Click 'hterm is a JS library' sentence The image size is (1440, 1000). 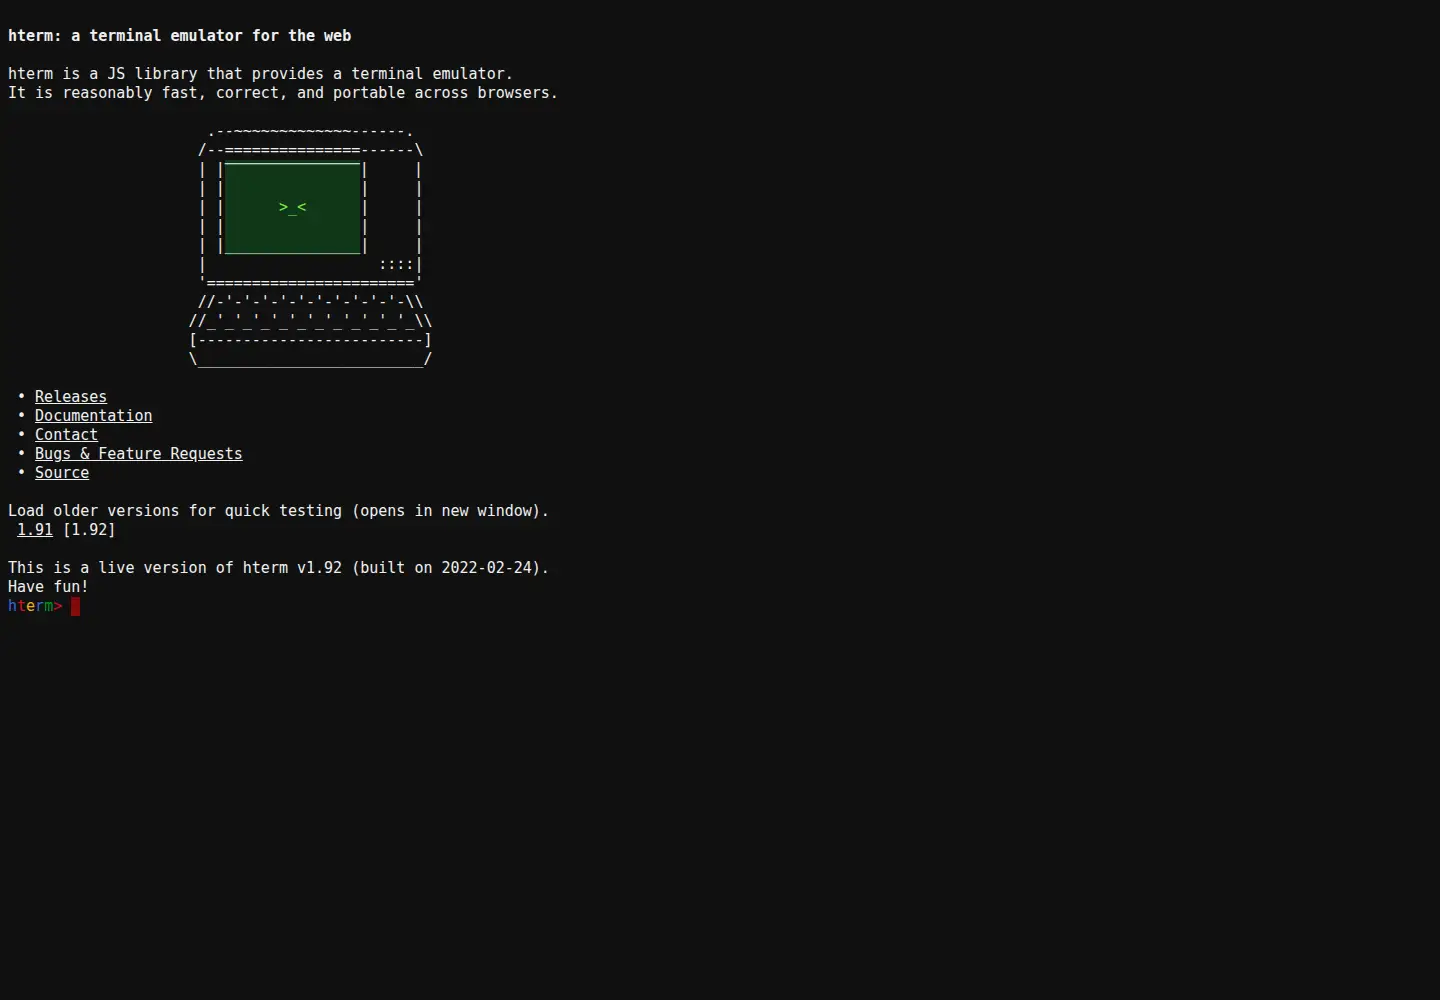(261, 74)
